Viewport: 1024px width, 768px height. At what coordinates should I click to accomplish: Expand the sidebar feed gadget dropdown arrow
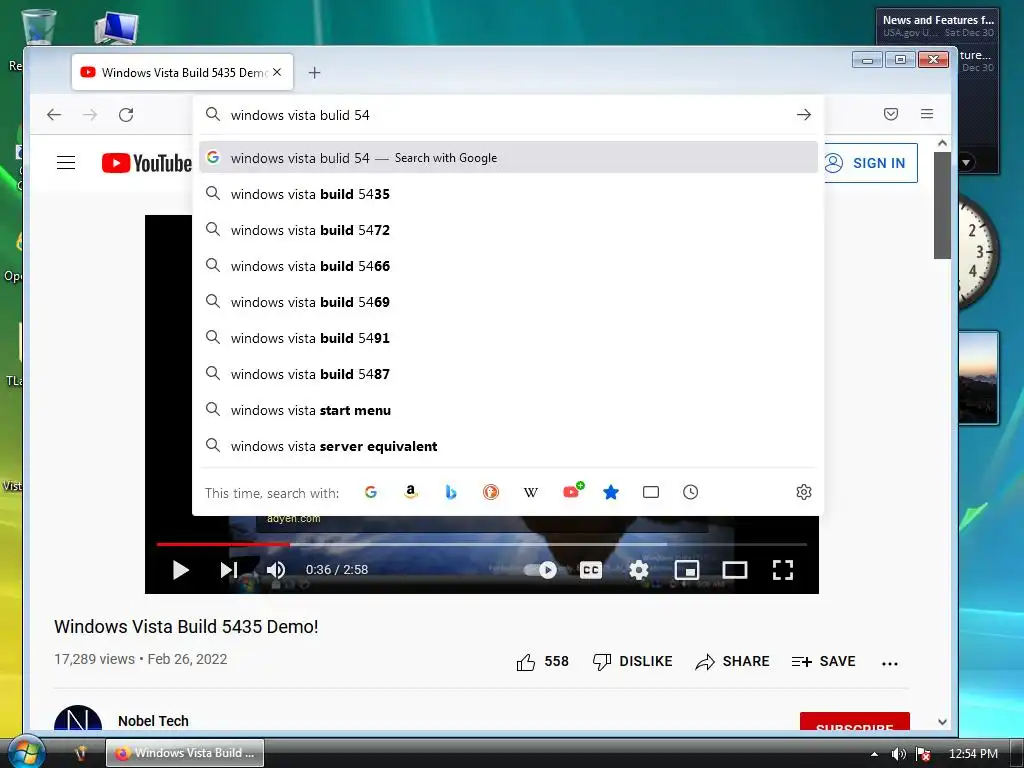point(965,162)
